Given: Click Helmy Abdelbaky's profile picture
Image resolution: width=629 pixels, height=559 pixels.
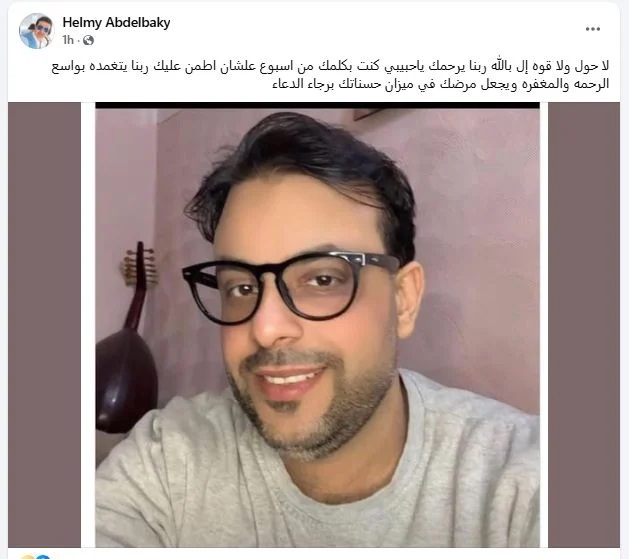Looking at the screenshot, I should click(x=36, y=31).
